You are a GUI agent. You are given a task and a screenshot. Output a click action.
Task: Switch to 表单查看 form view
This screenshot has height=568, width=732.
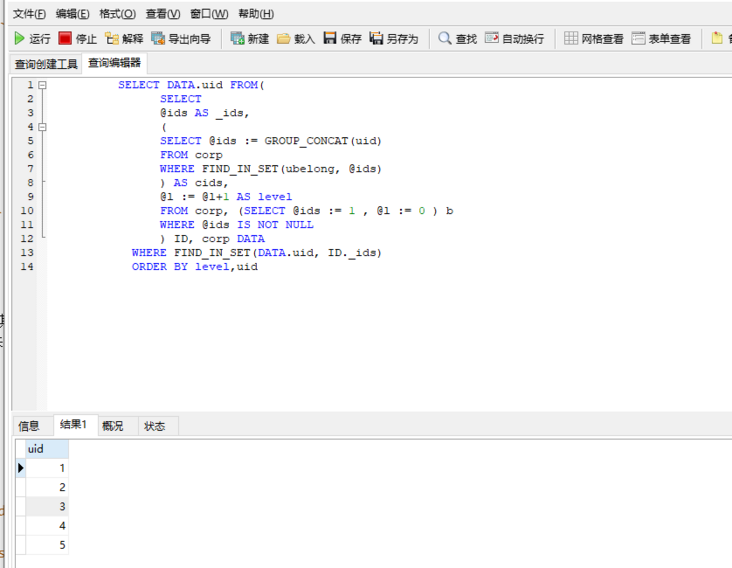tap(661, 39)
